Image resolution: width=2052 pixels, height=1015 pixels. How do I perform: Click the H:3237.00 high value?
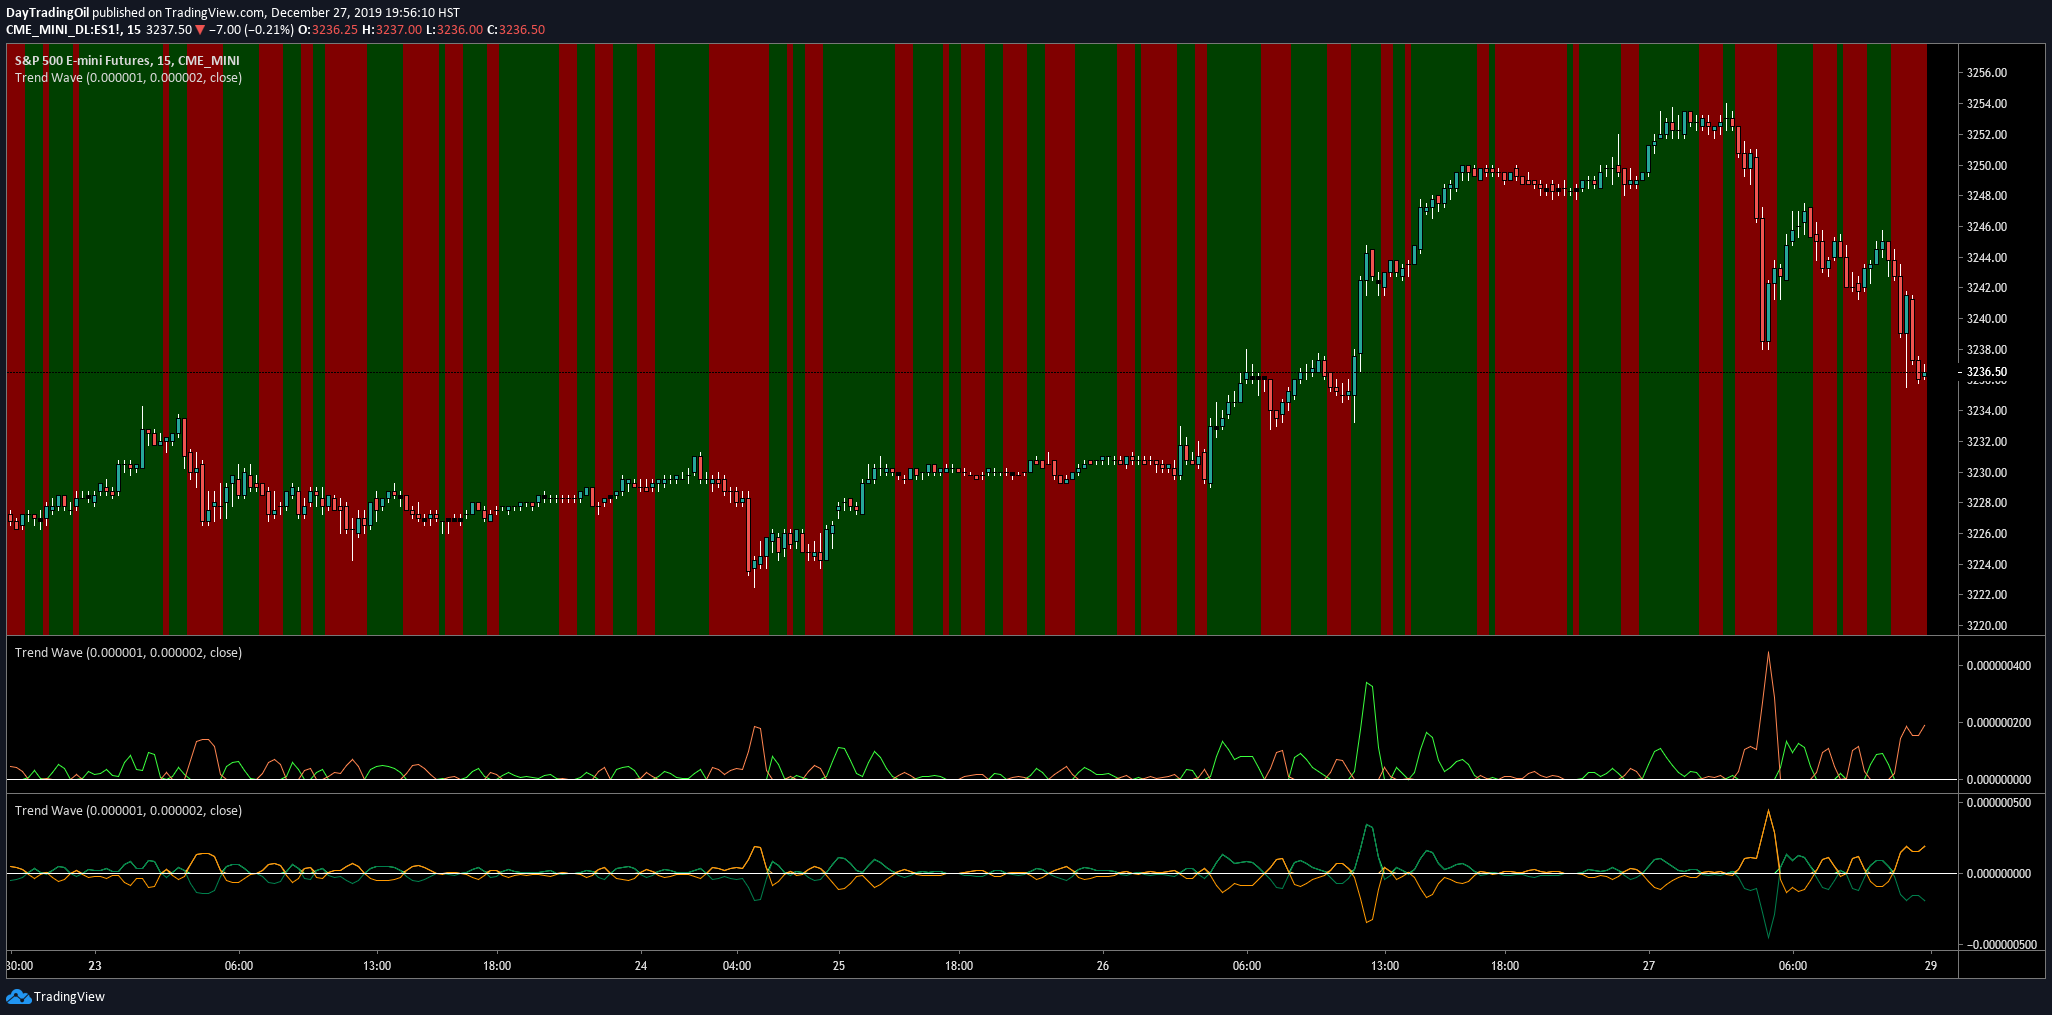pos(391,30)
